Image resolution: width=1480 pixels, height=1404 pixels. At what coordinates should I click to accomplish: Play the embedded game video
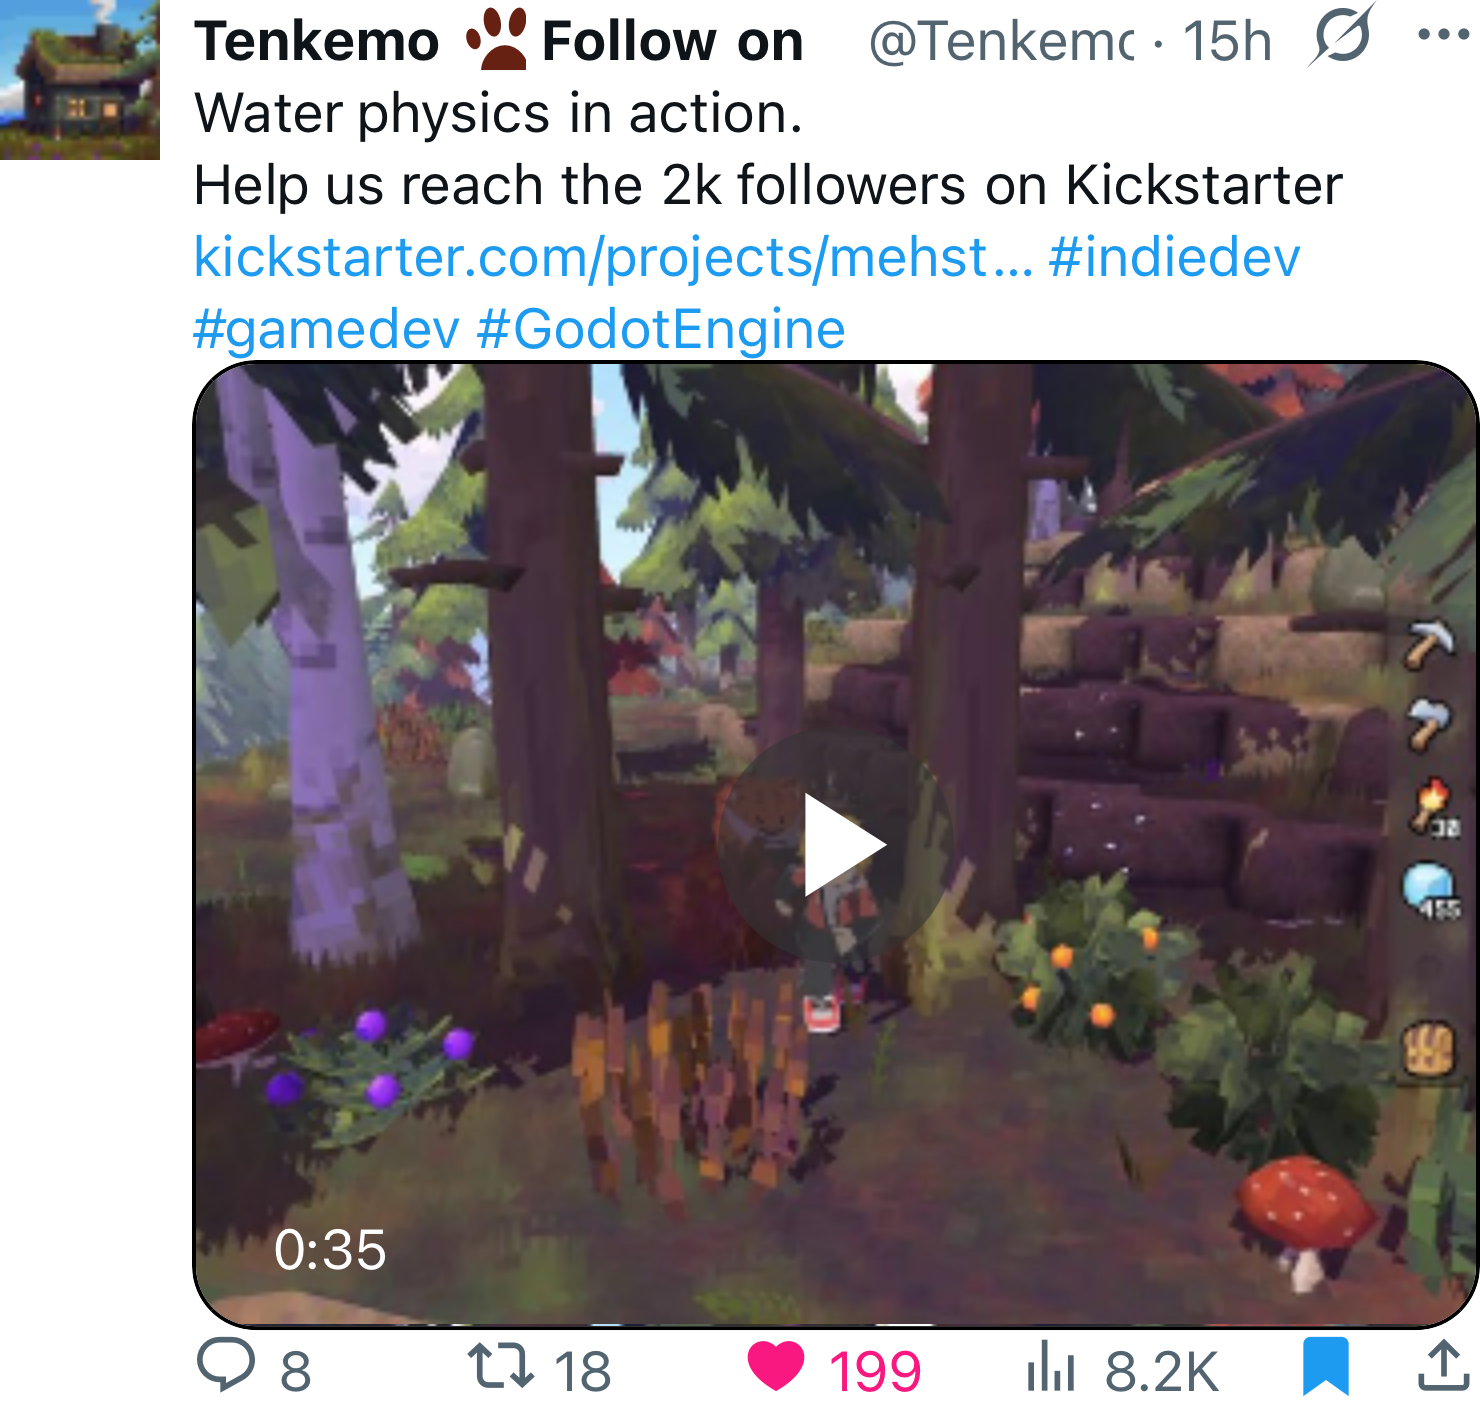[x=836, y=846]
